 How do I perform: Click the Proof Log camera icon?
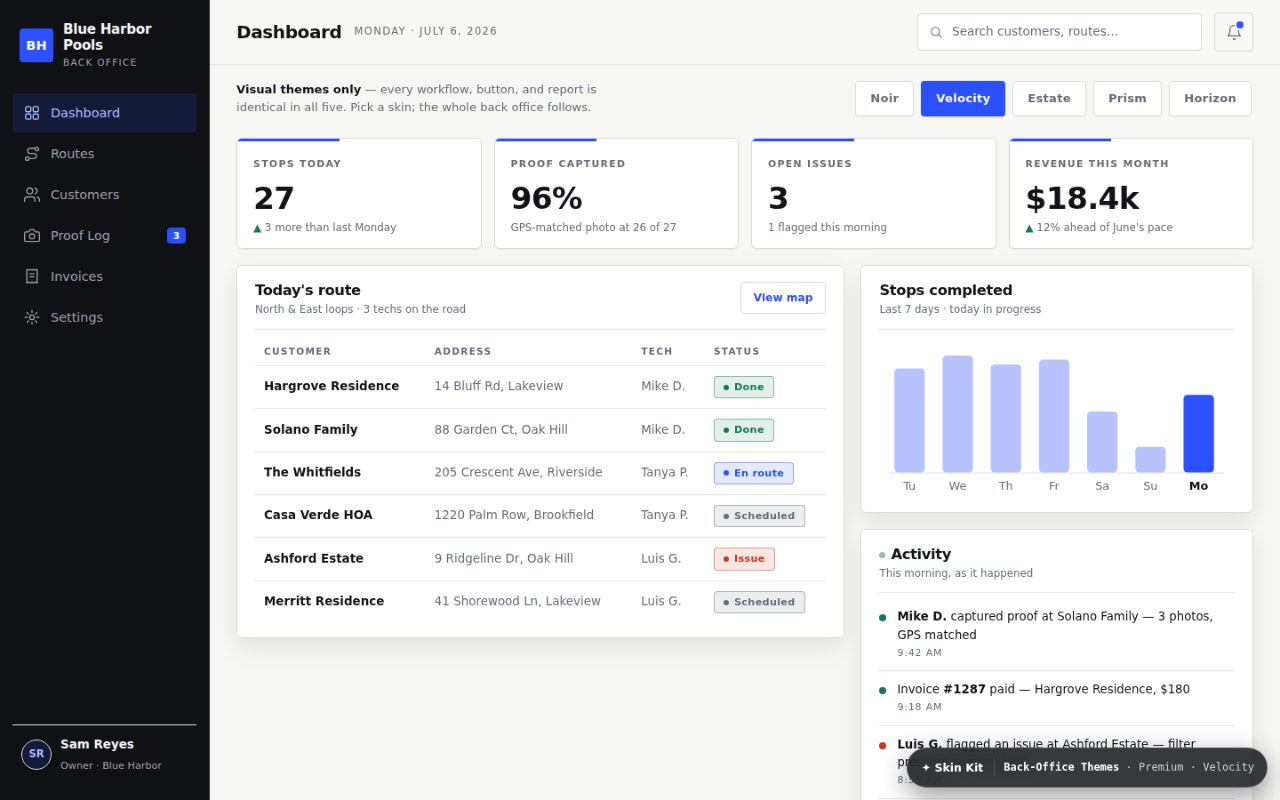coord(32,236)
